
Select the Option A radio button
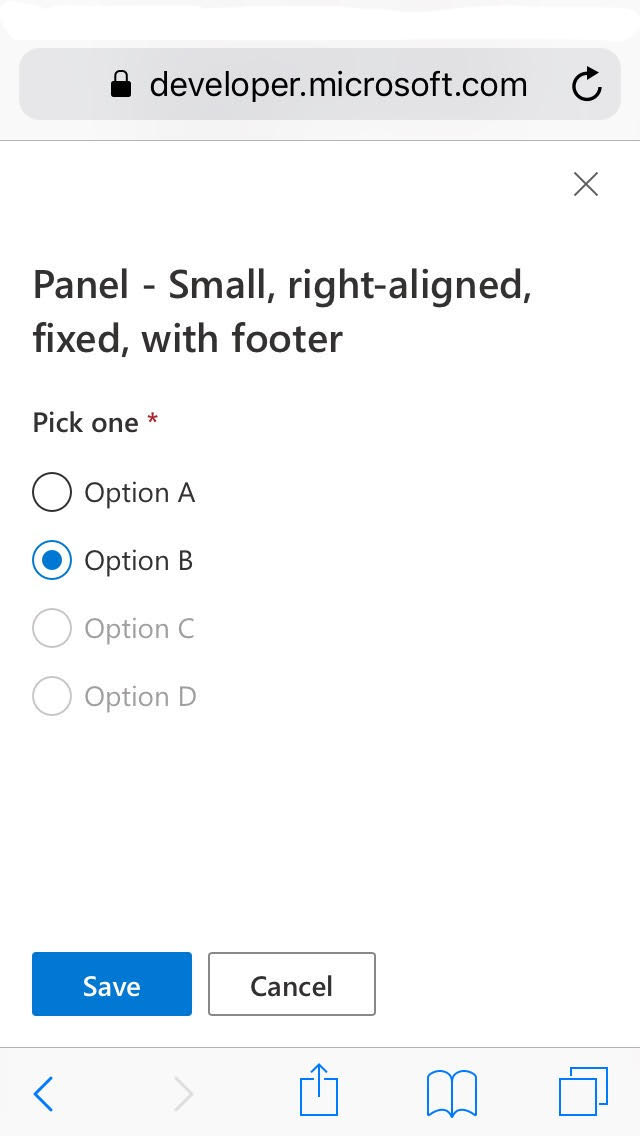point(51,492)
